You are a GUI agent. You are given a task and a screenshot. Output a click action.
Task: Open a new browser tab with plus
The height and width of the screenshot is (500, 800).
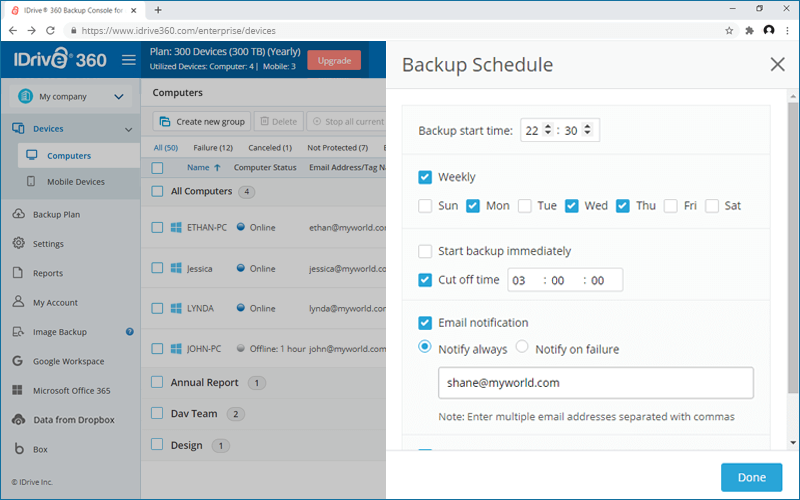click(158, 10)
